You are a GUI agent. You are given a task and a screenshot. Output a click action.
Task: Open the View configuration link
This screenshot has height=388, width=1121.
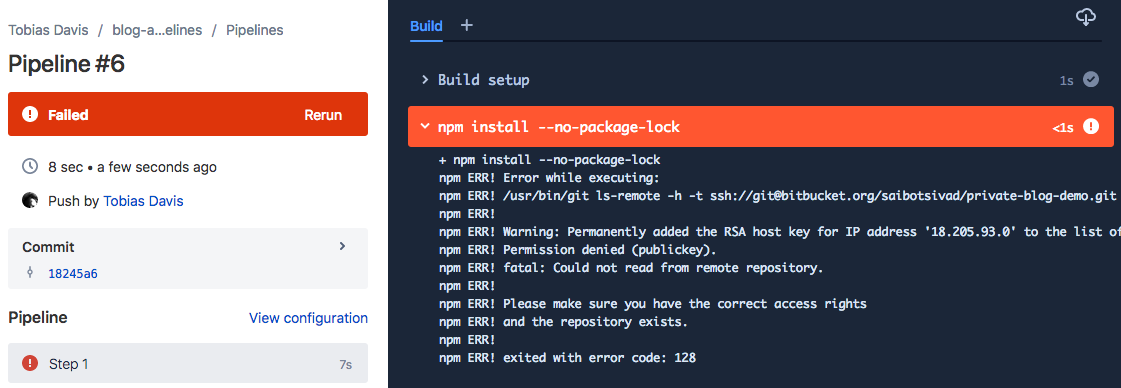tap(308, 318)
